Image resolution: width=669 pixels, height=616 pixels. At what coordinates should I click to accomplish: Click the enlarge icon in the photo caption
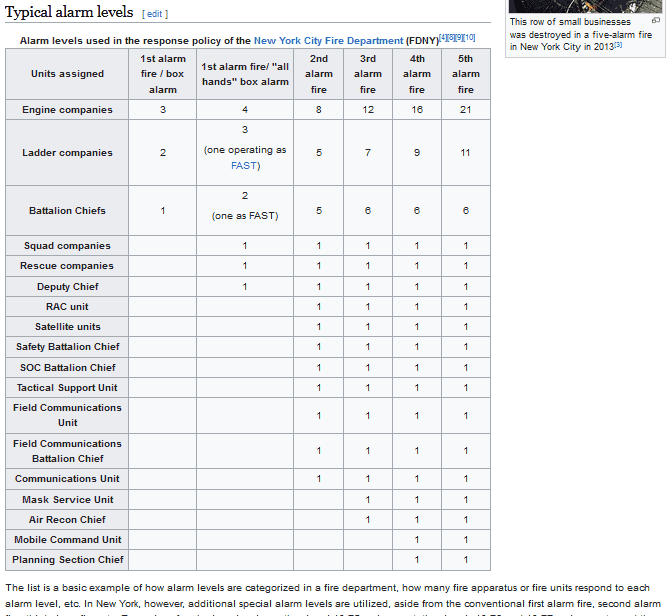[x=656, y=20]
